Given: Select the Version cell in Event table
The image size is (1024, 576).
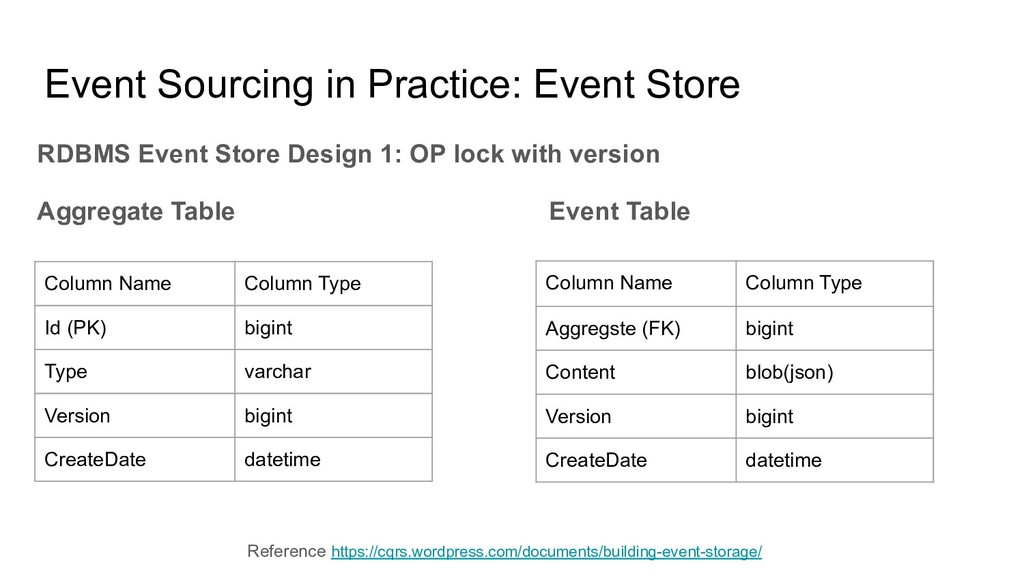Looking at the screenshot, I should click(x=635, y=417).
